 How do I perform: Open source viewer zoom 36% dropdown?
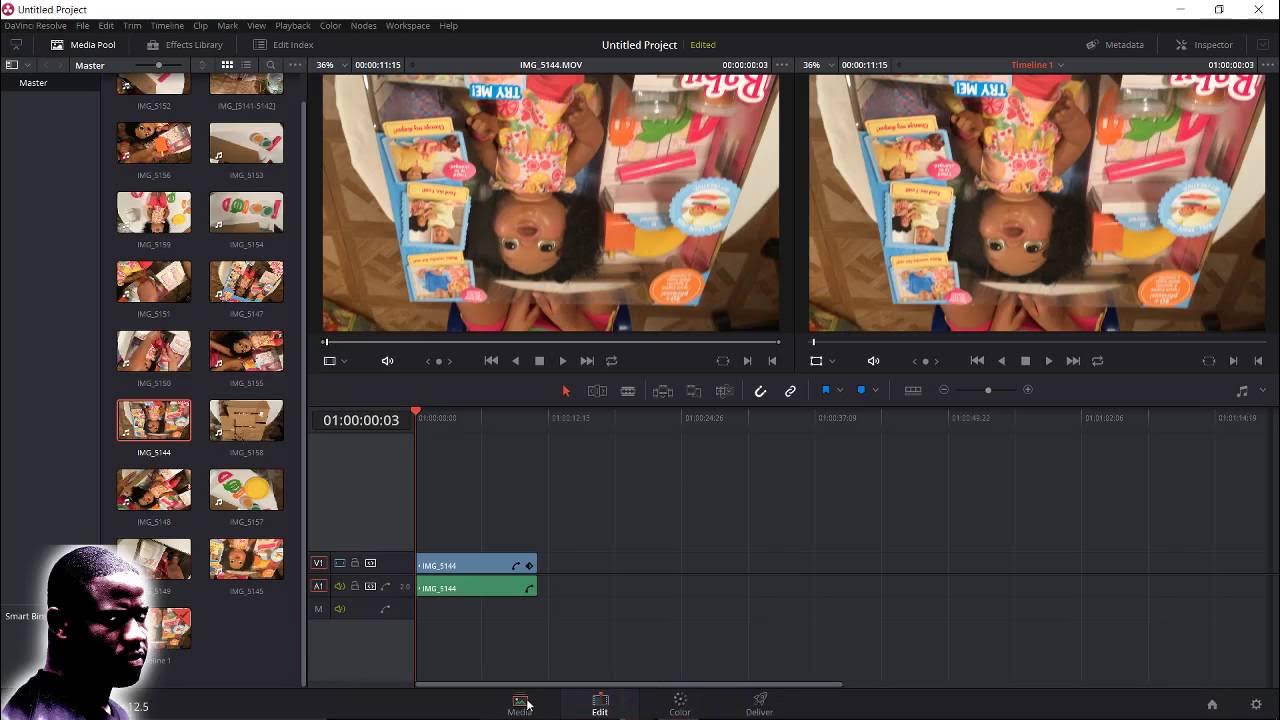click(x=332, y=65)
